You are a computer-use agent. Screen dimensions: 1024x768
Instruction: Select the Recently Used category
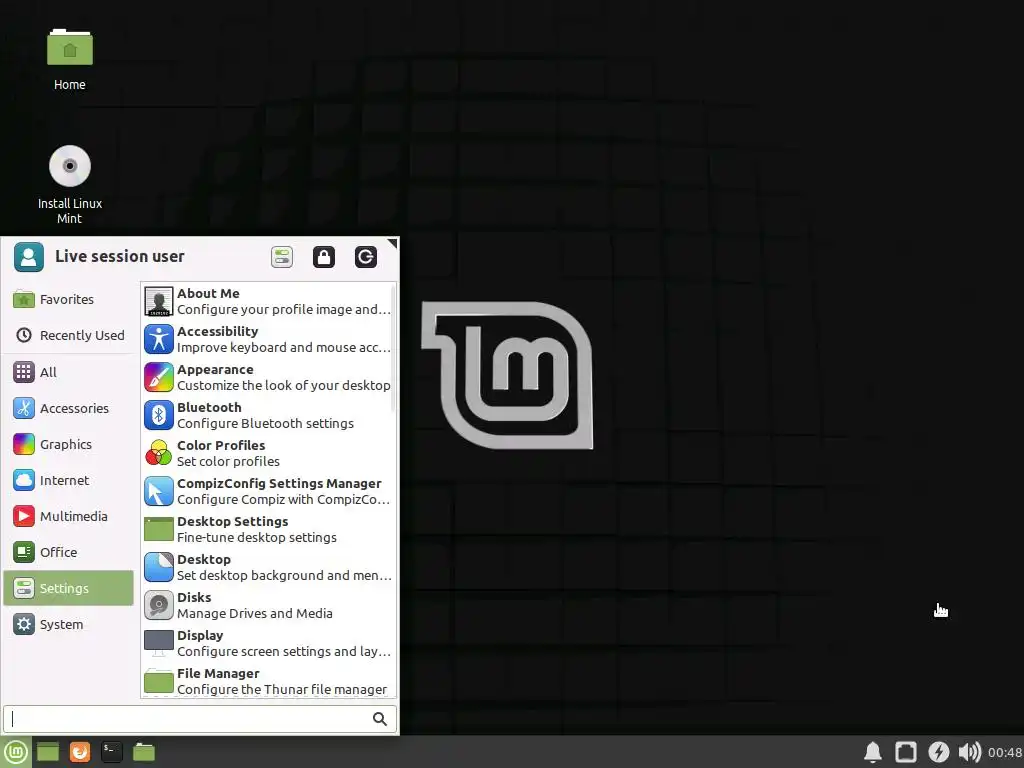[69, 335]
